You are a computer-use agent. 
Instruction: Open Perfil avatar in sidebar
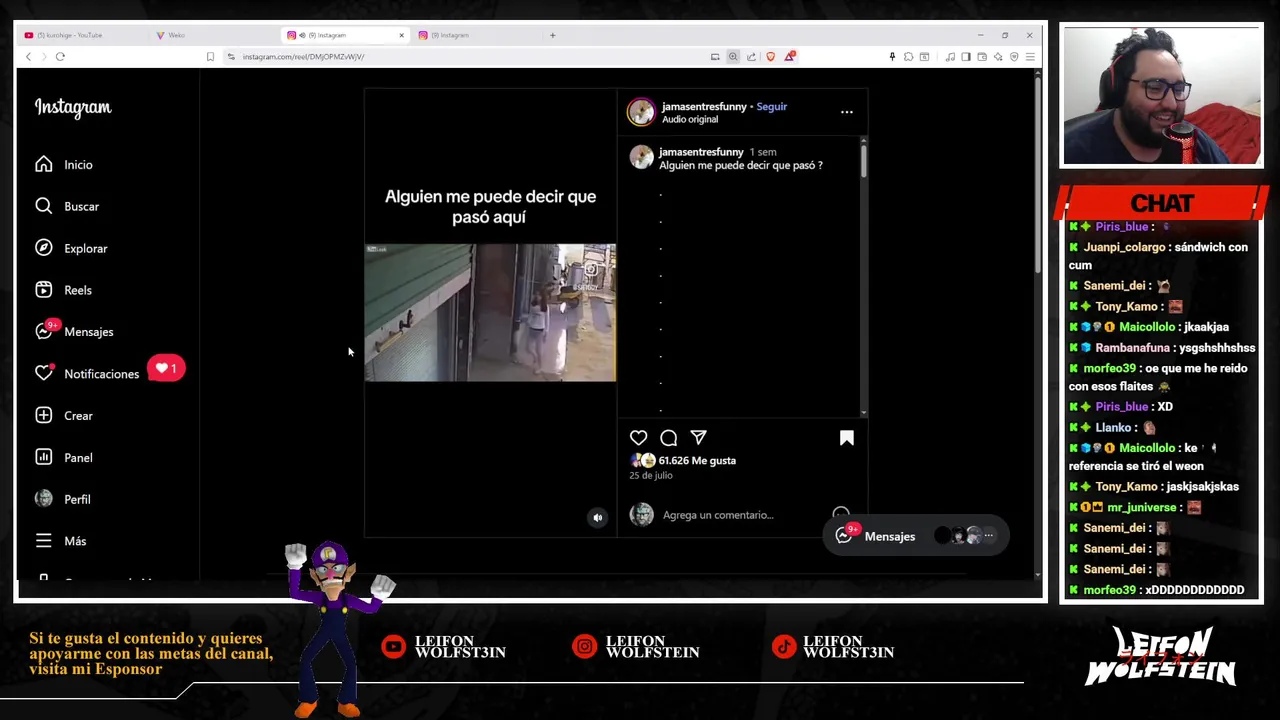44,499
